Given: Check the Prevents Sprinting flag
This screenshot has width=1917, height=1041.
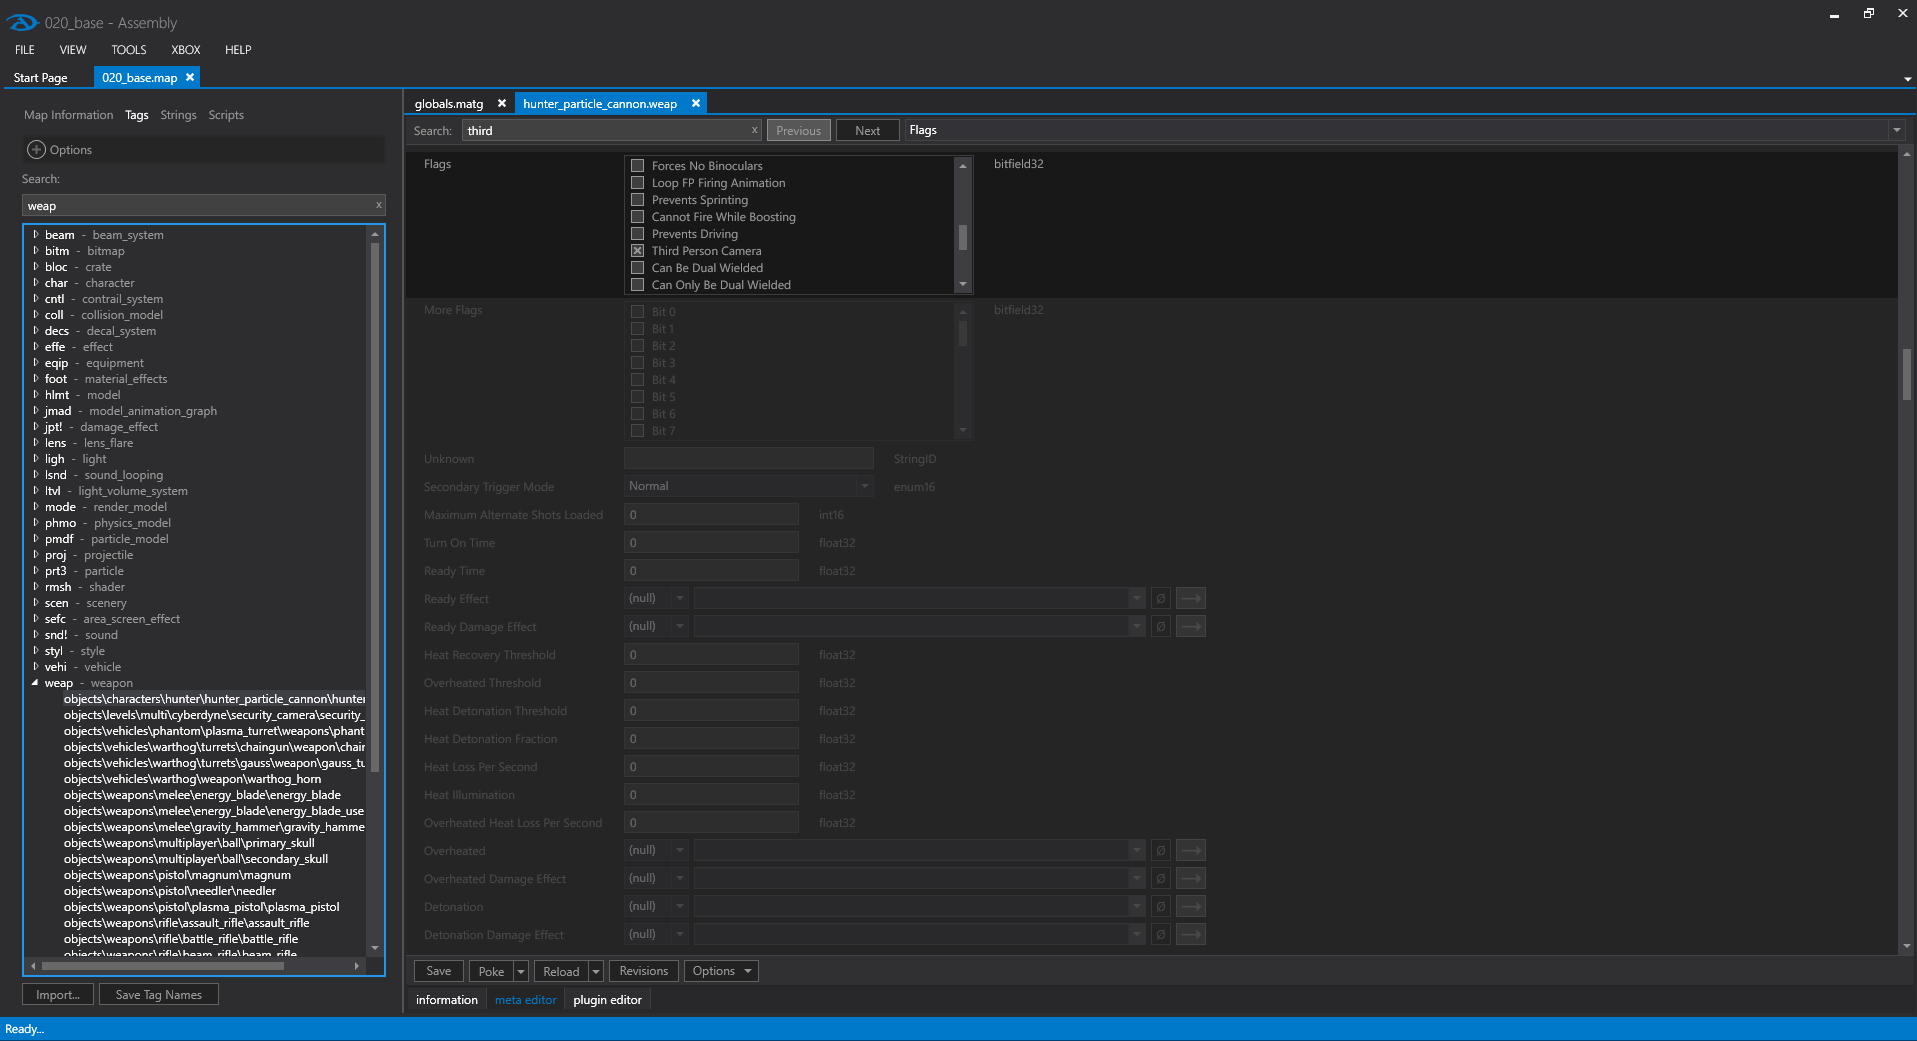Looking at the screenshot, I should click(x=637, y=200).
